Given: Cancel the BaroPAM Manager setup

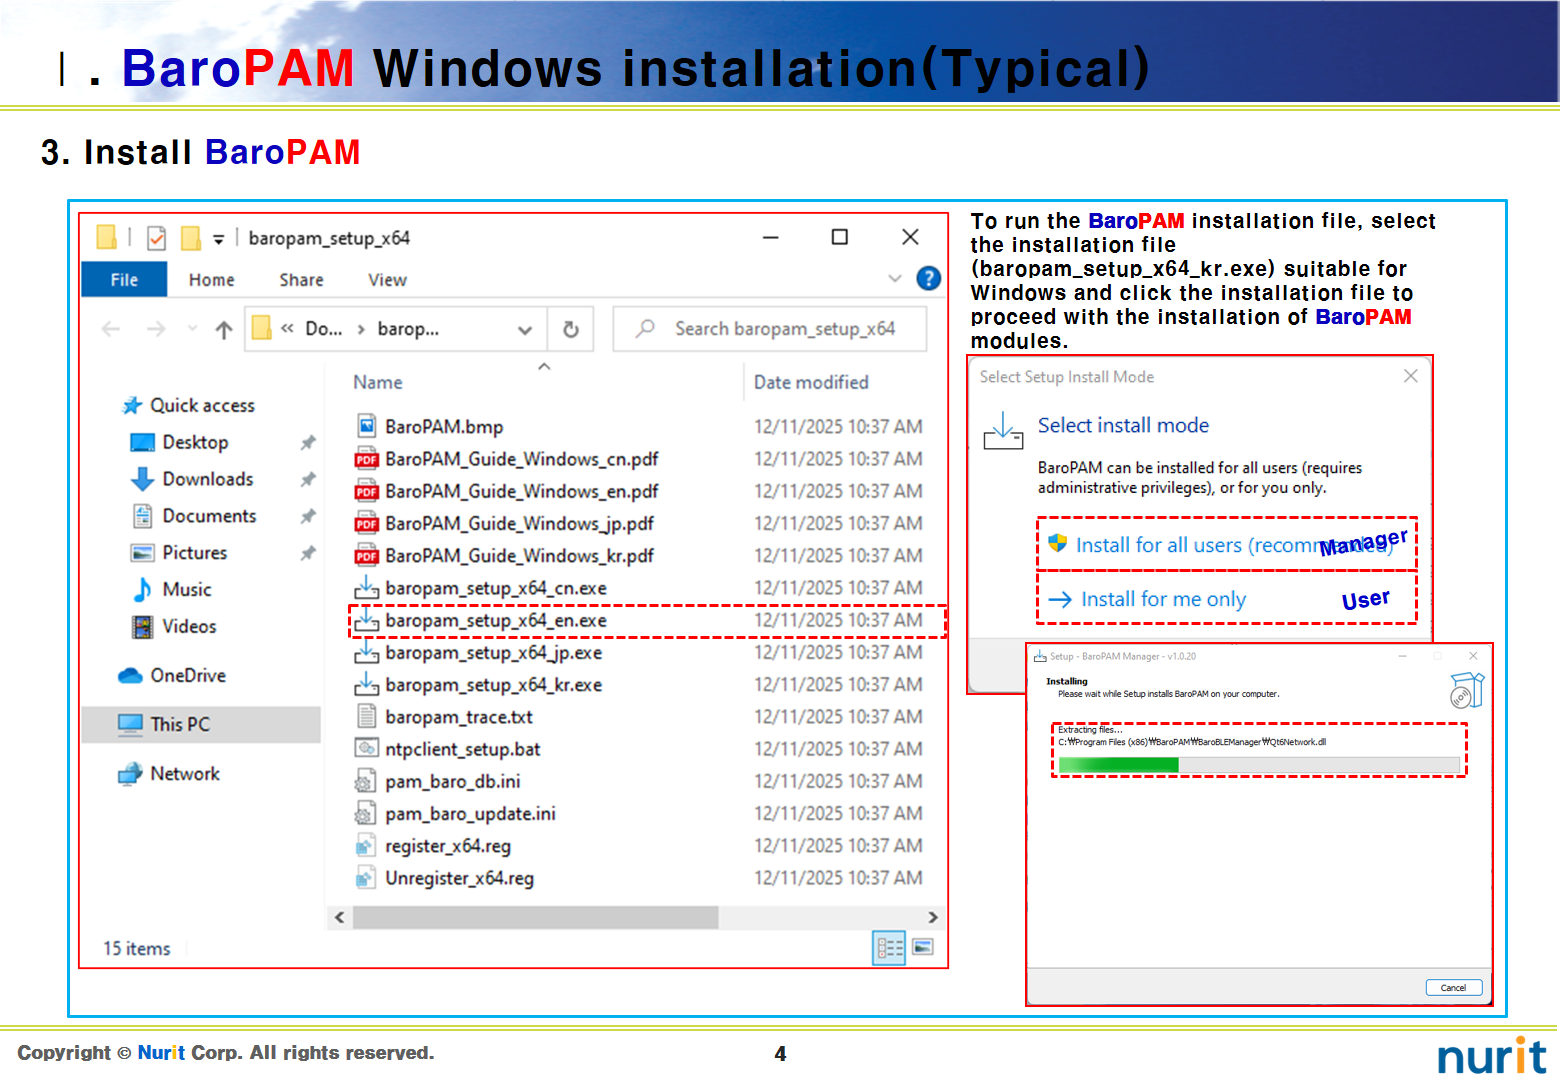Looking at the screenshot, I should click(1453, 987).
